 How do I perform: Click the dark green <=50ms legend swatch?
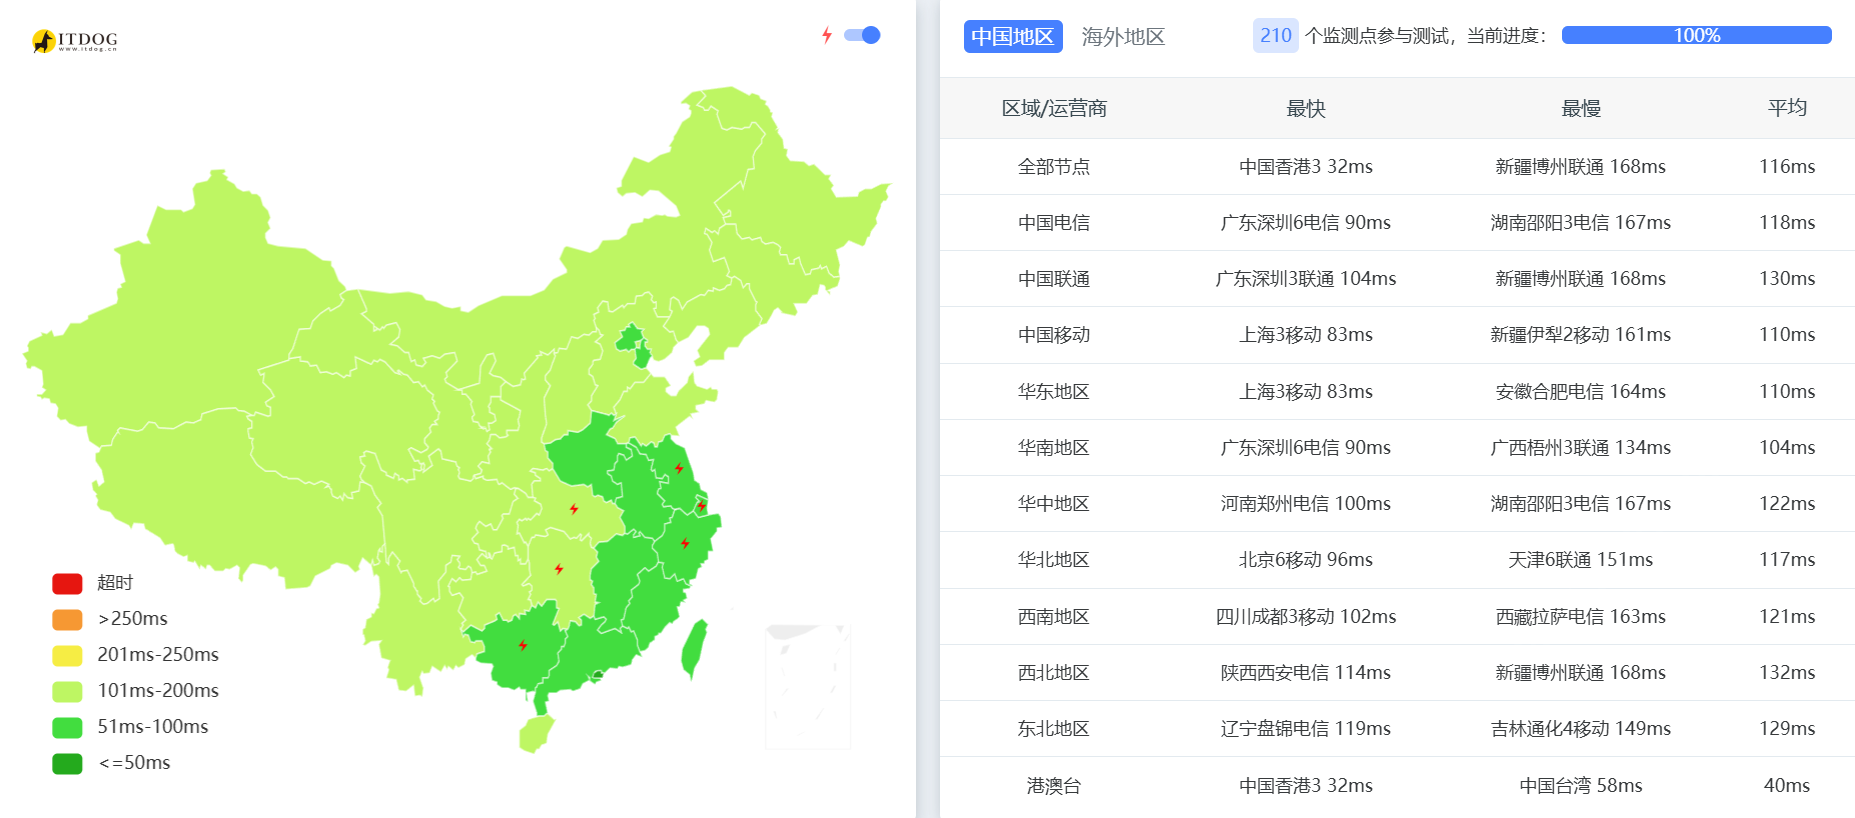67,763
